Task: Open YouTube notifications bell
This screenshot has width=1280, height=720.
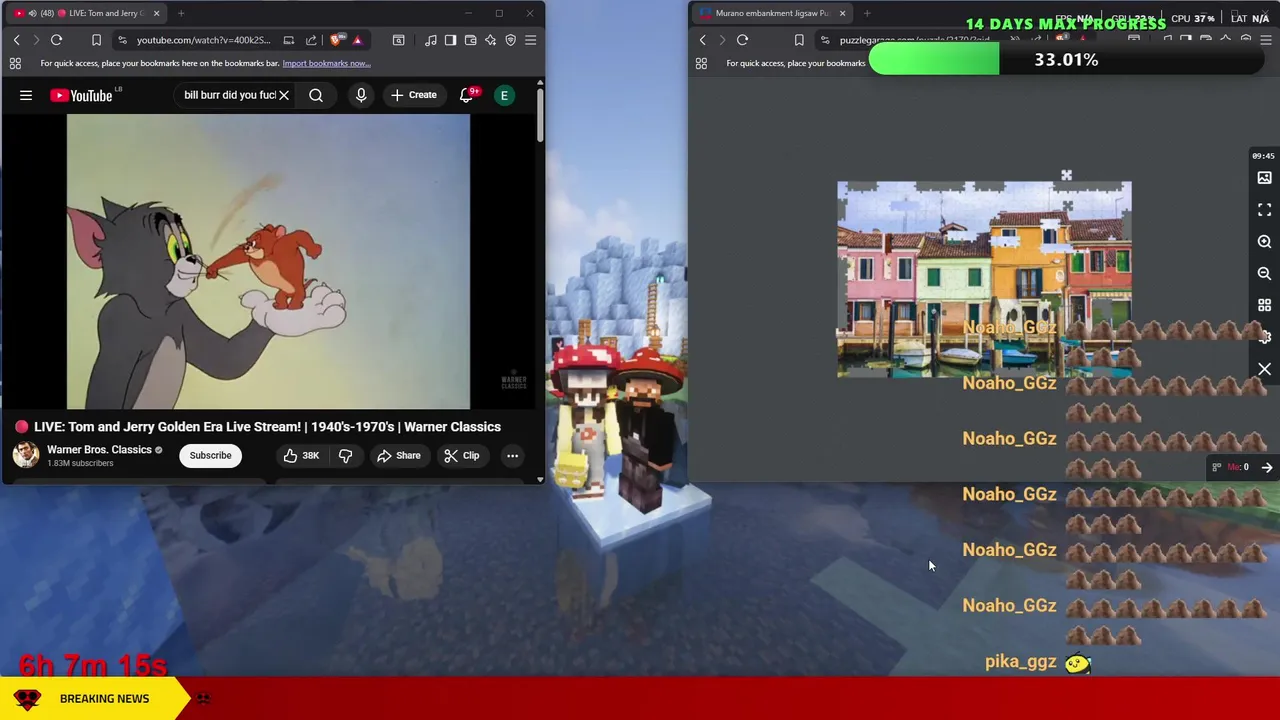Action: tap(466, 95)
